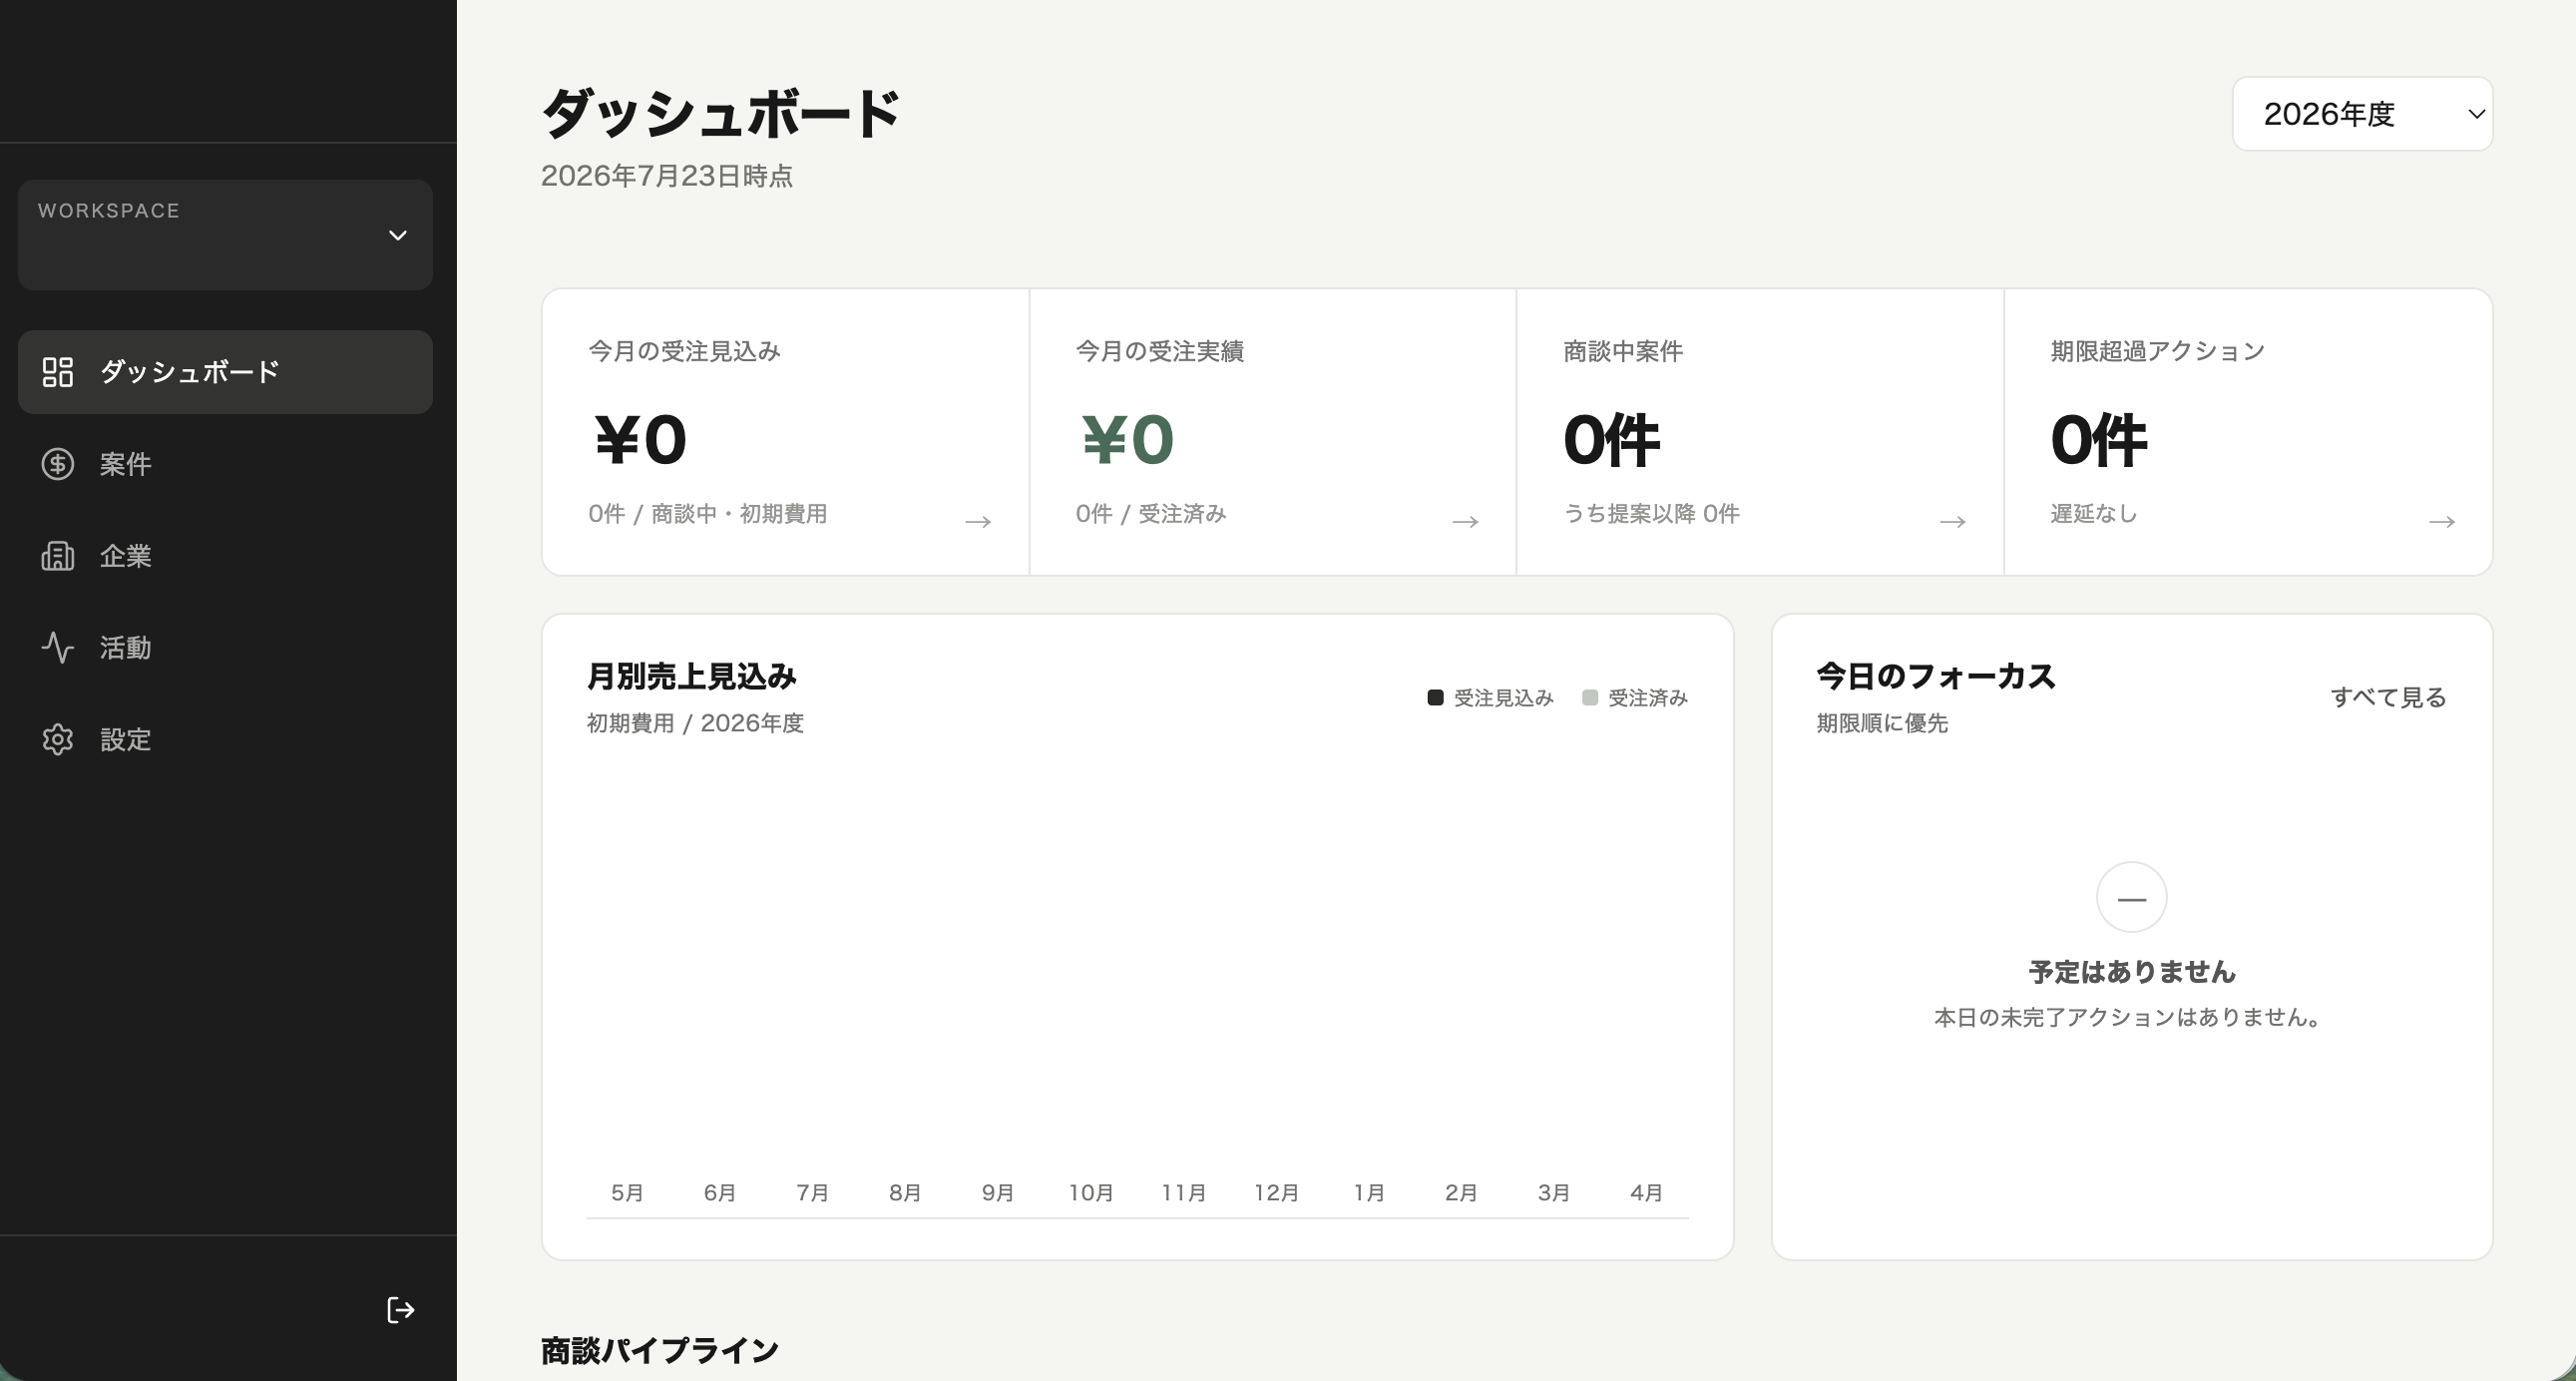Click the 今日のフォーカス heading

coord(1936,677)
